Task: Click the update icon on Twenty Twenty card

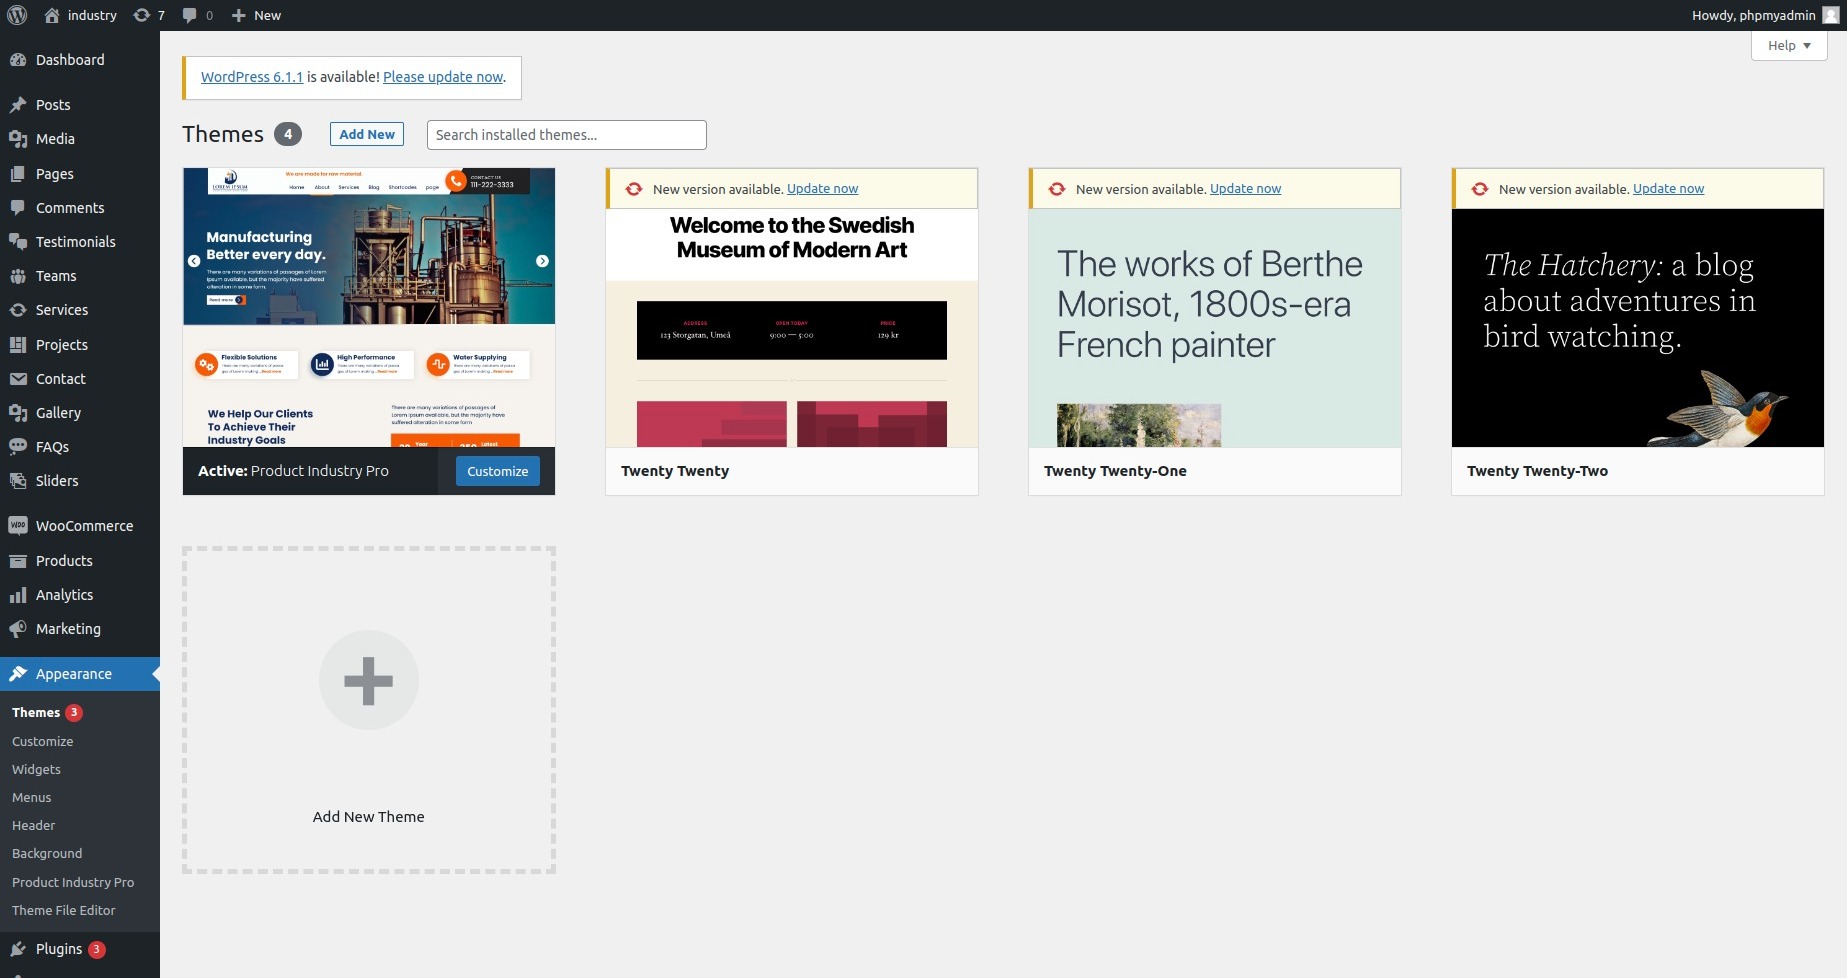Action: pos(634,189)
